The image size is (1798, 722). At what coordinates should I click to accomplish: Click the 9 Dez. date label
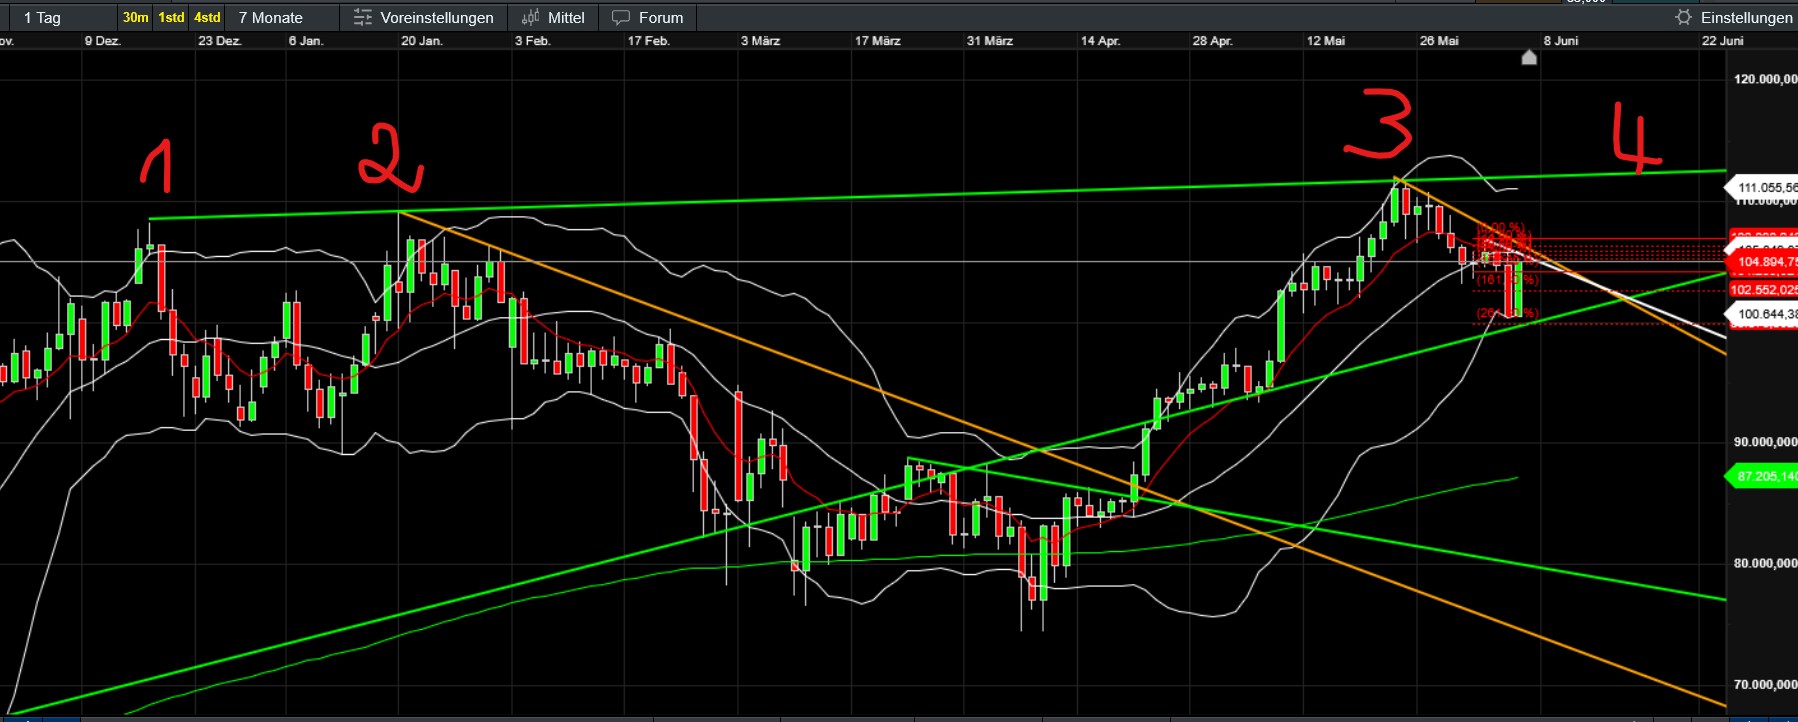(102, 41)
